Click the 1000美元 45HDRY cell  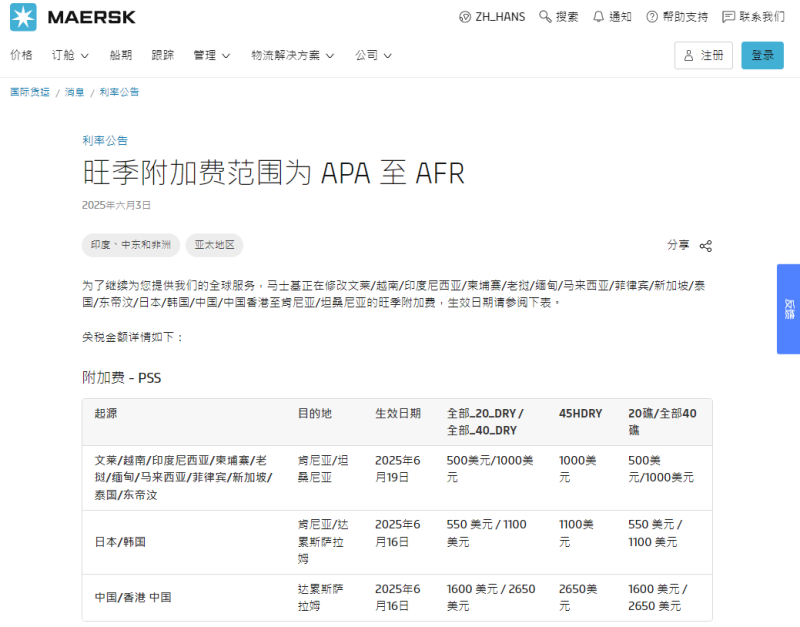coord(578,469)
